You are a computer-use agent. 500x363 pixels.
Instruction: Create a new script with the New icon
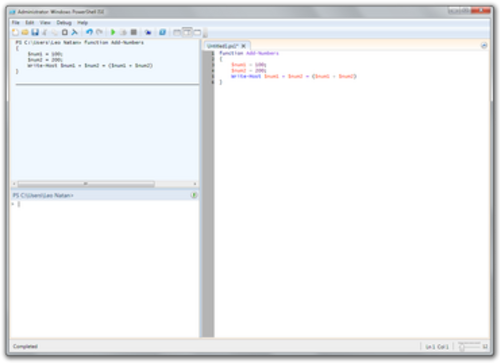15,32
